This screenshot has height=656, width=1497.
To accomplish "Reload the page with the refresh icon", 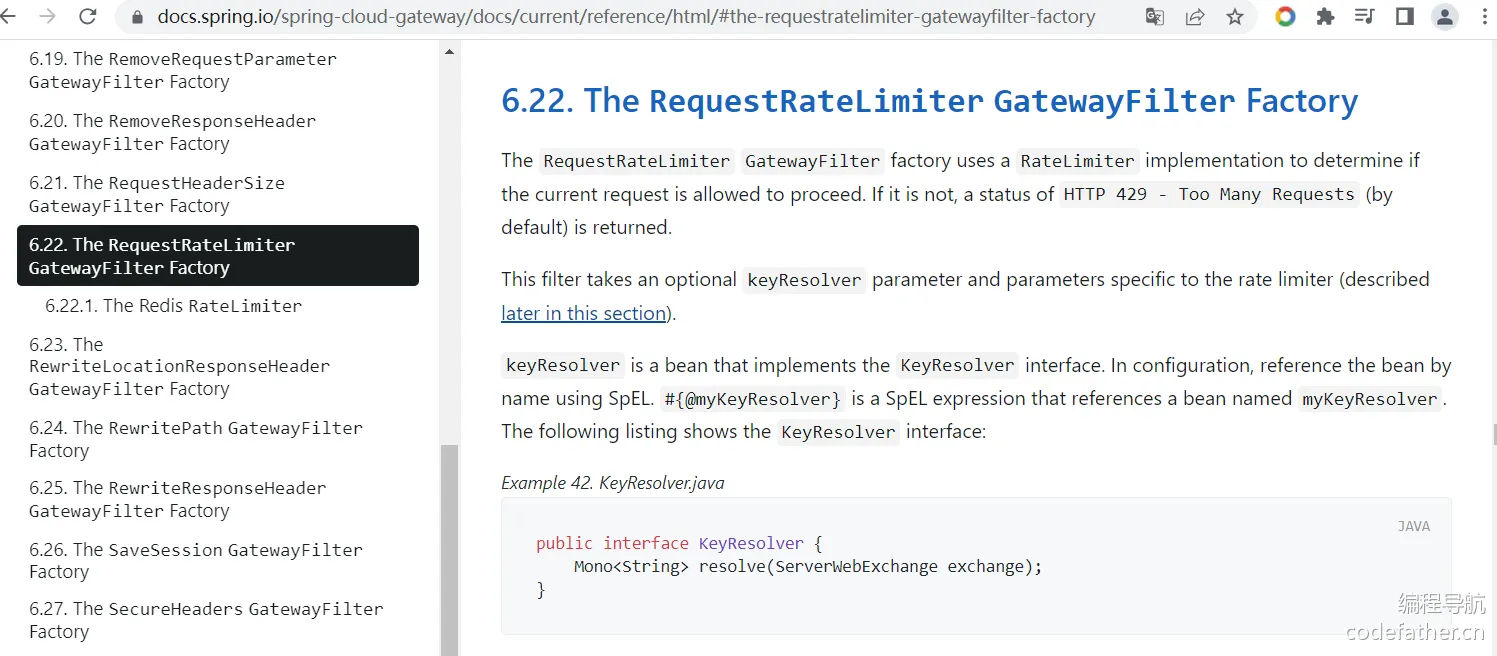I will [x=88, y=16].
